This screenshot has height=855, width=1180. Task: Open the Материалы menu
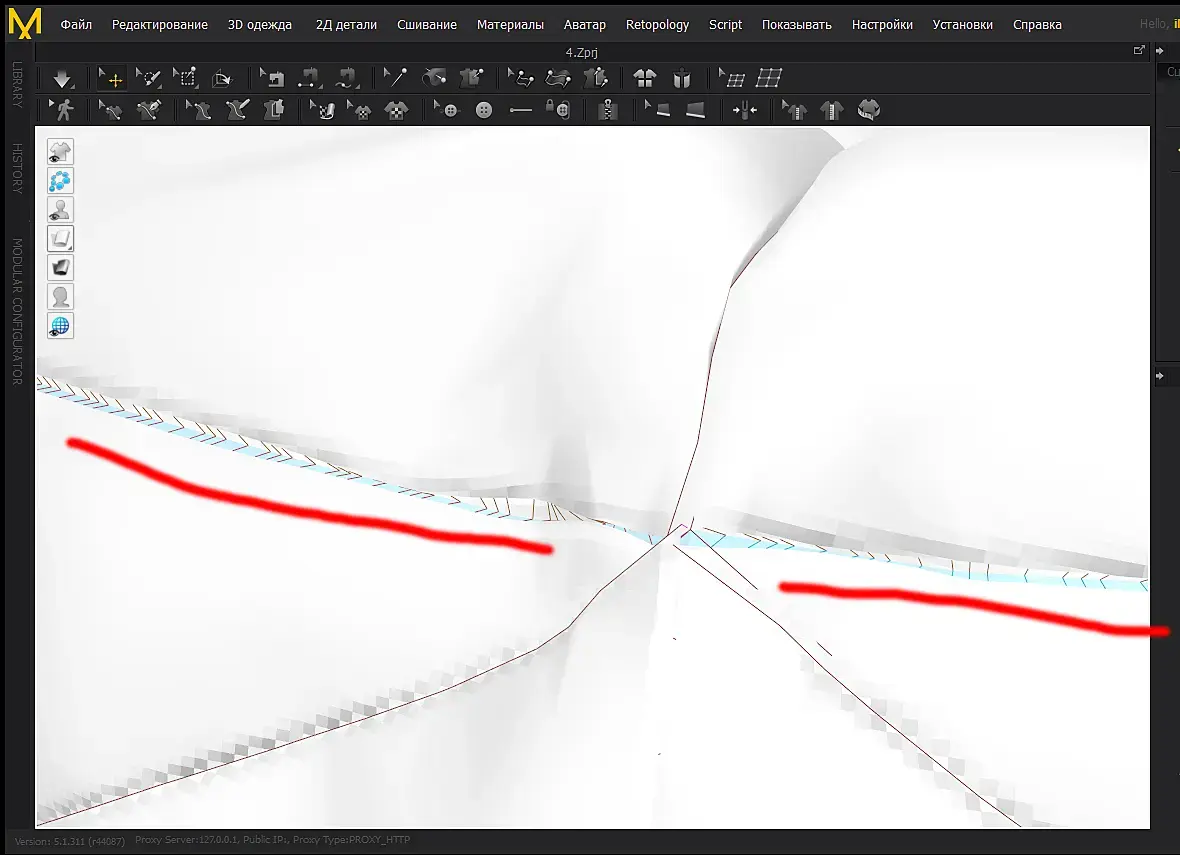pos(510,25)
